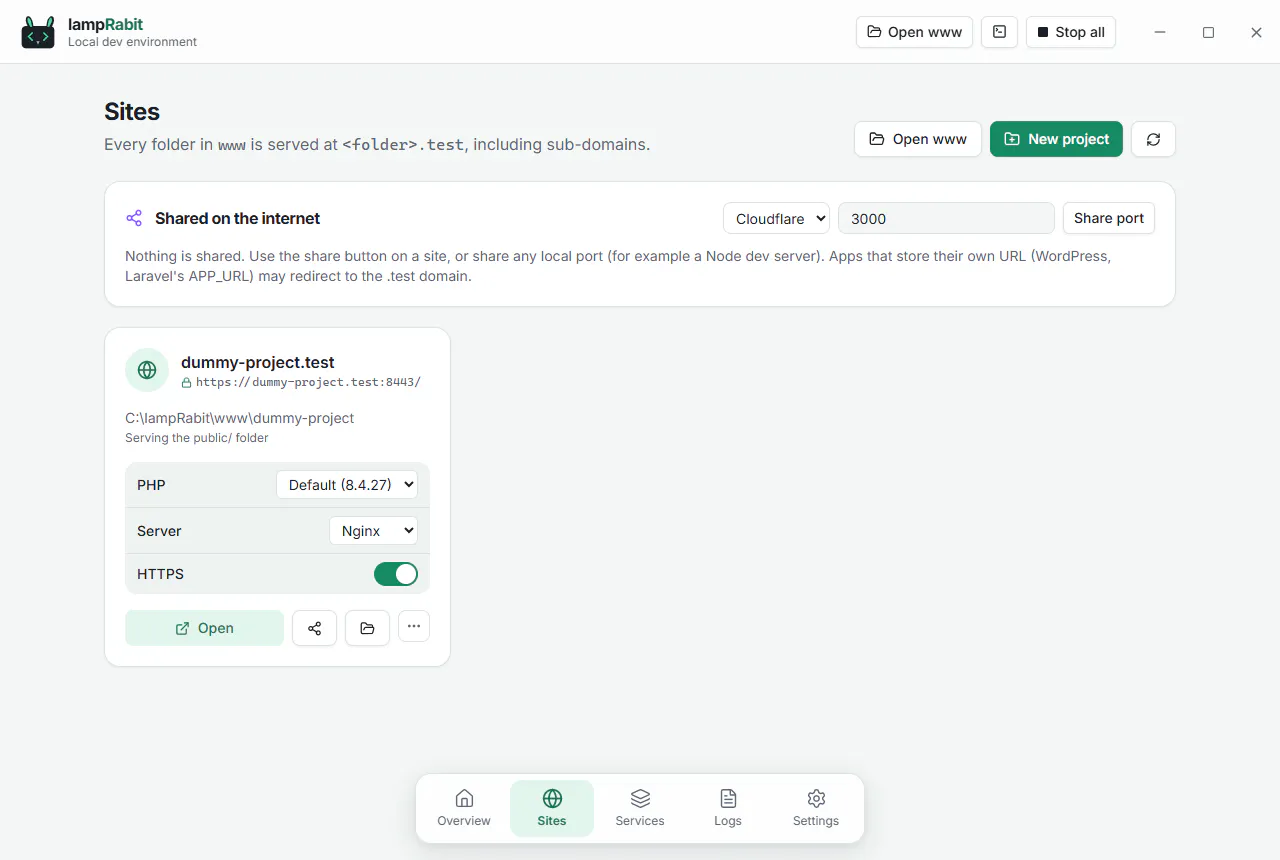Open the Logs tab
This screenshot has width=1280, height=860.
click(x=728, y=808)
